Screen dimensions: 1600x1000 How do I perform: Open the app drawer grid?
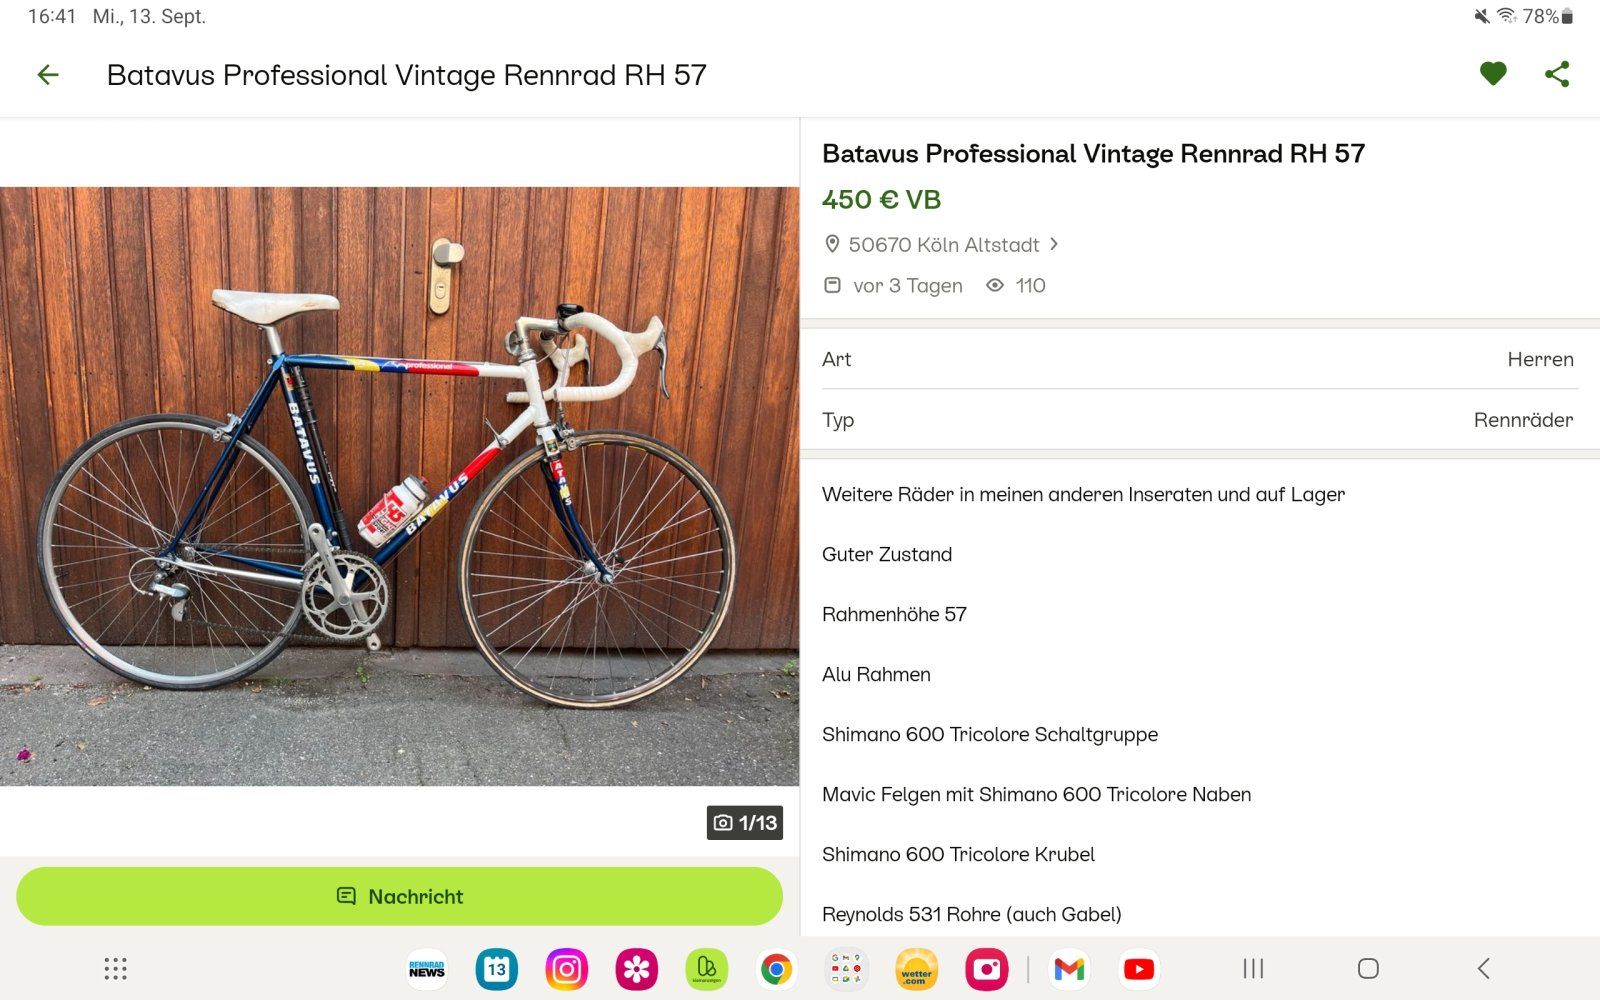pos(116,969)
